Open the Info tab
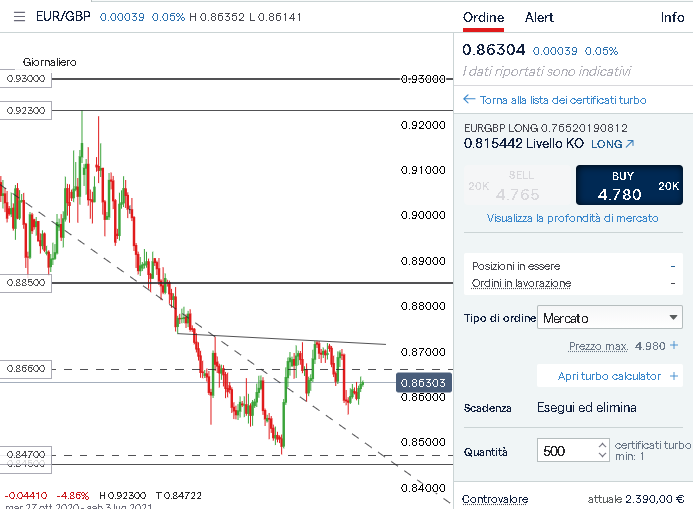Screen dimensions: 693x509 (x=672, y=17)
